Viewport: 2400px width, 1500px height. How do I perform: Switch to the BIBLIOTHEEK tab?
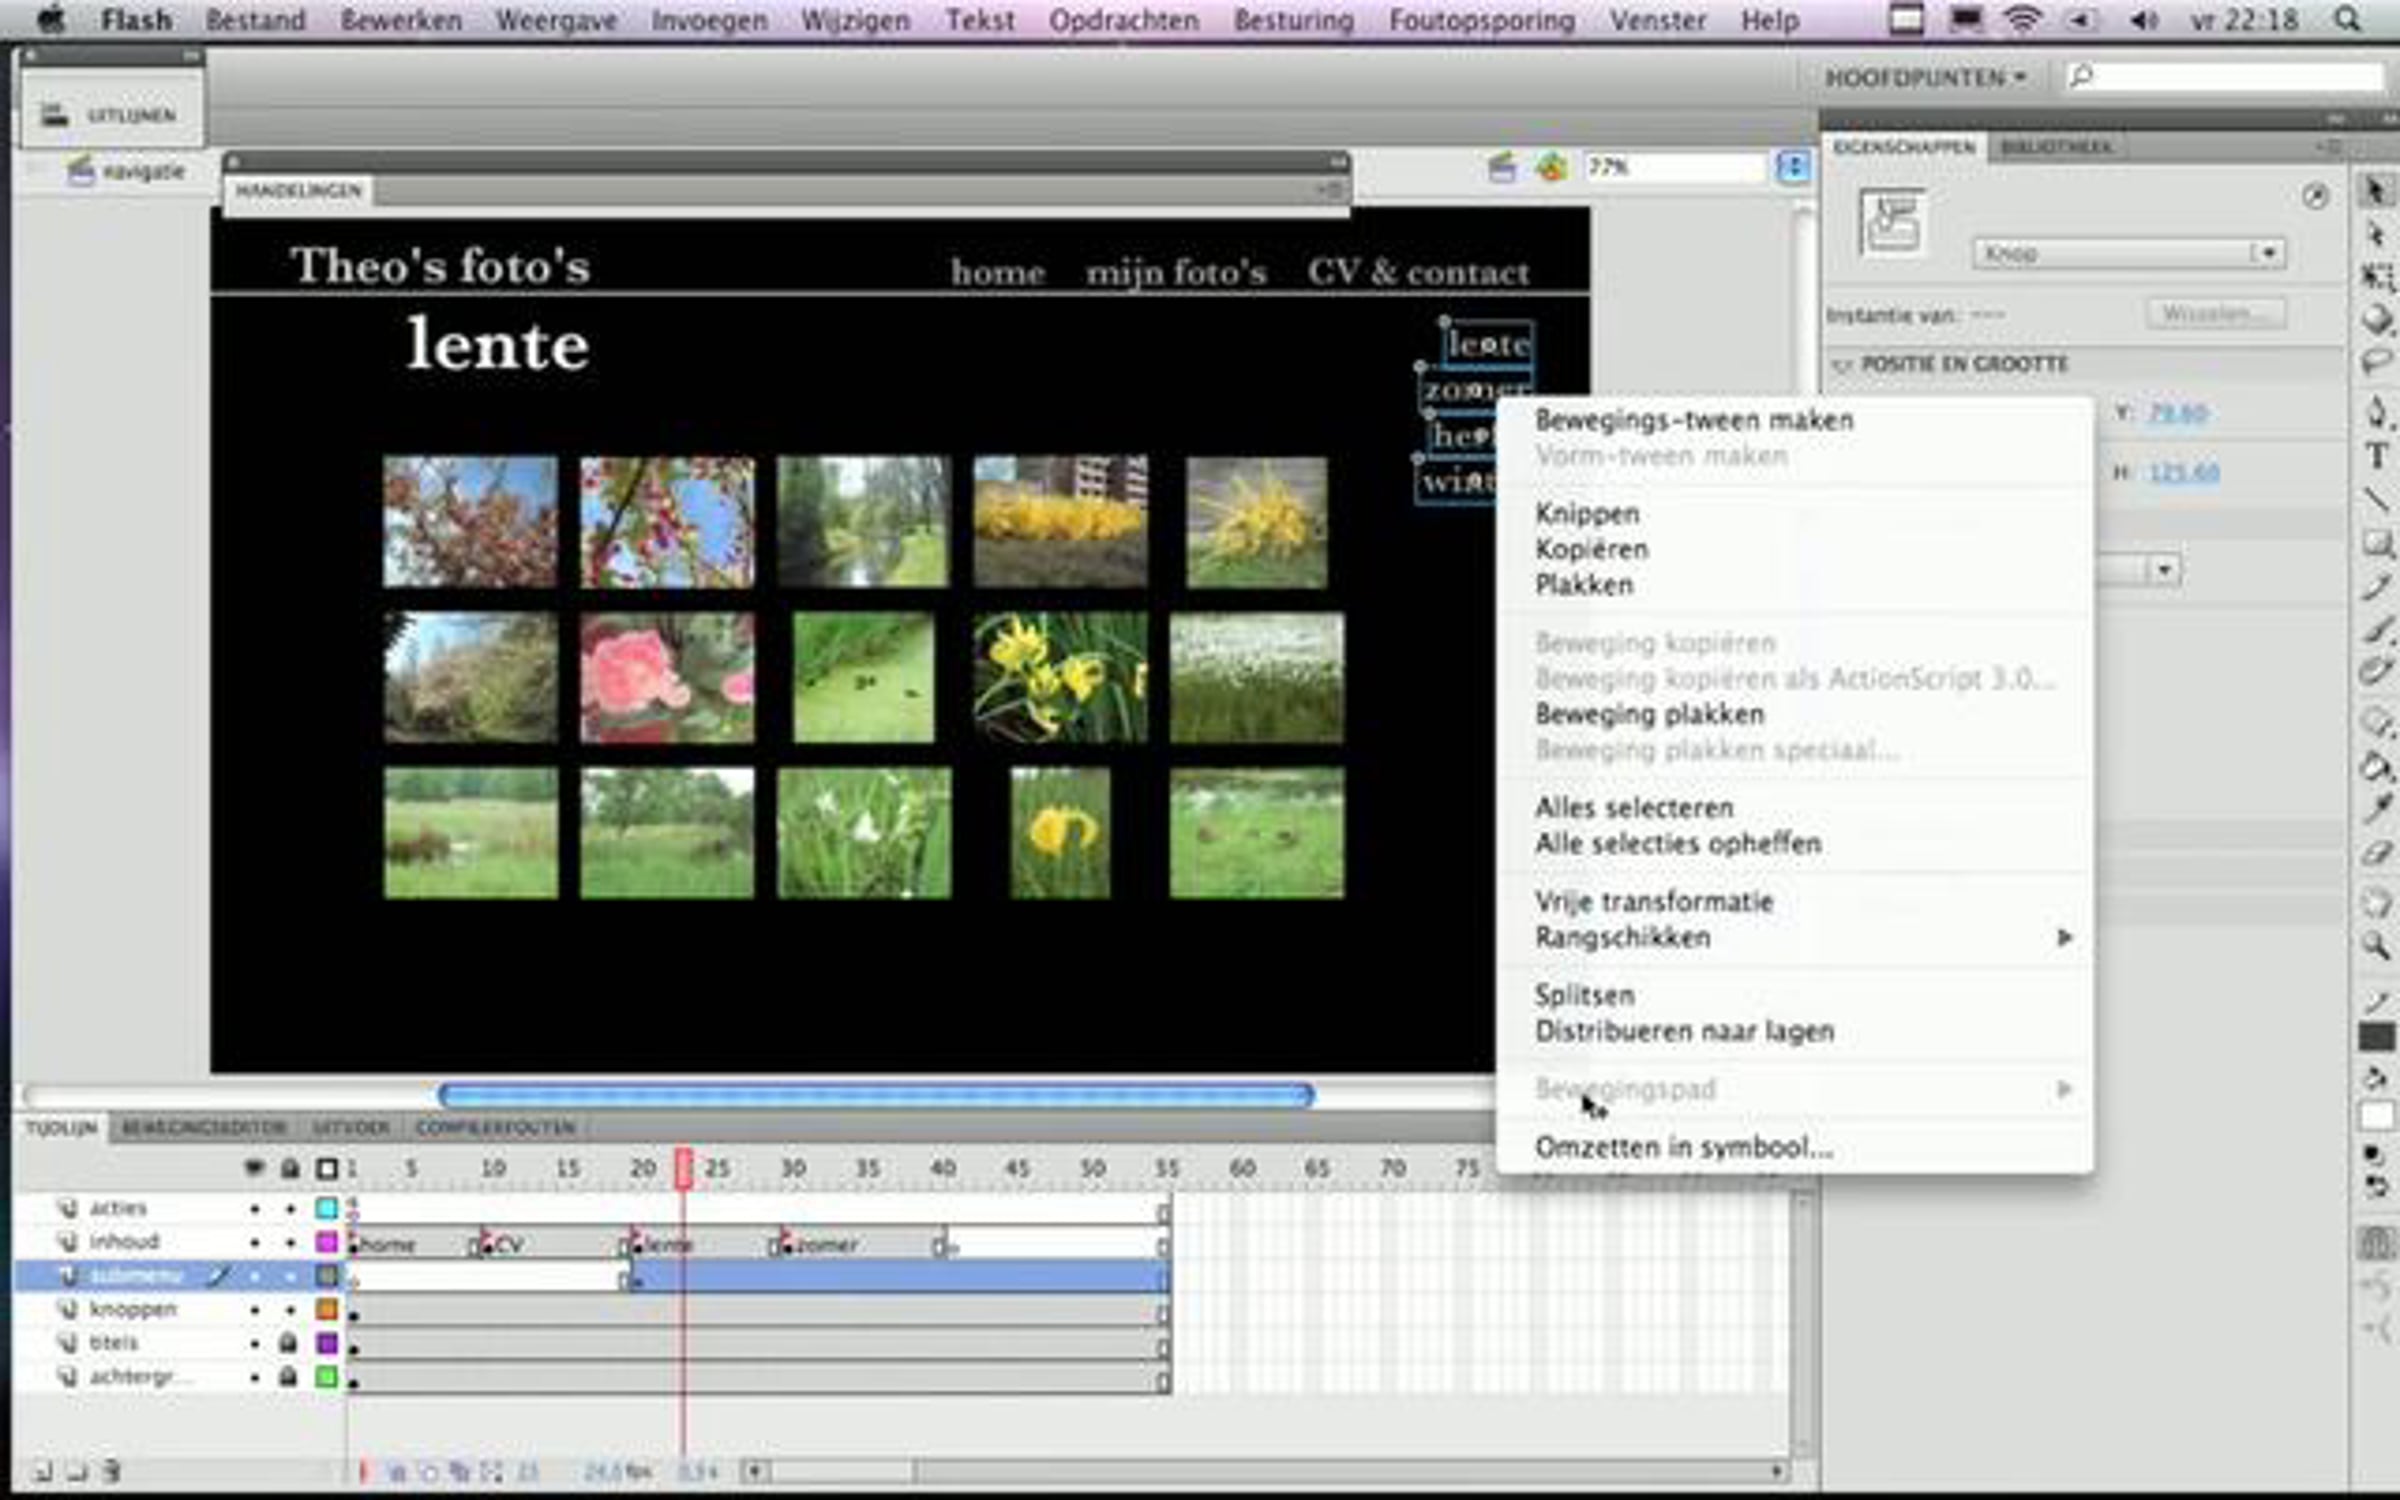2056,147
